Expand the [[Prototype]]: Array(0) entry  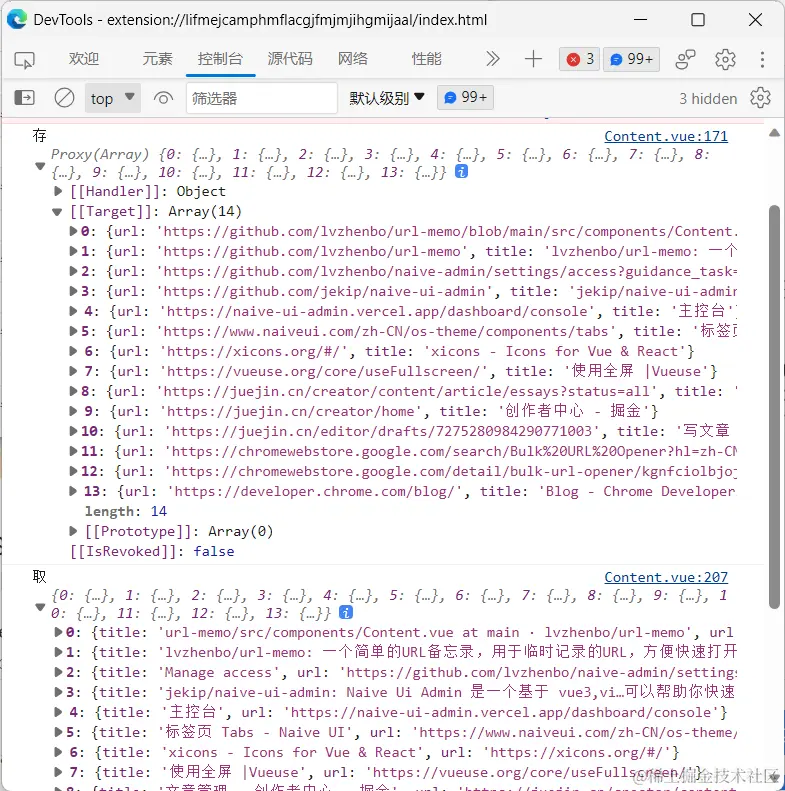point(74,531)
